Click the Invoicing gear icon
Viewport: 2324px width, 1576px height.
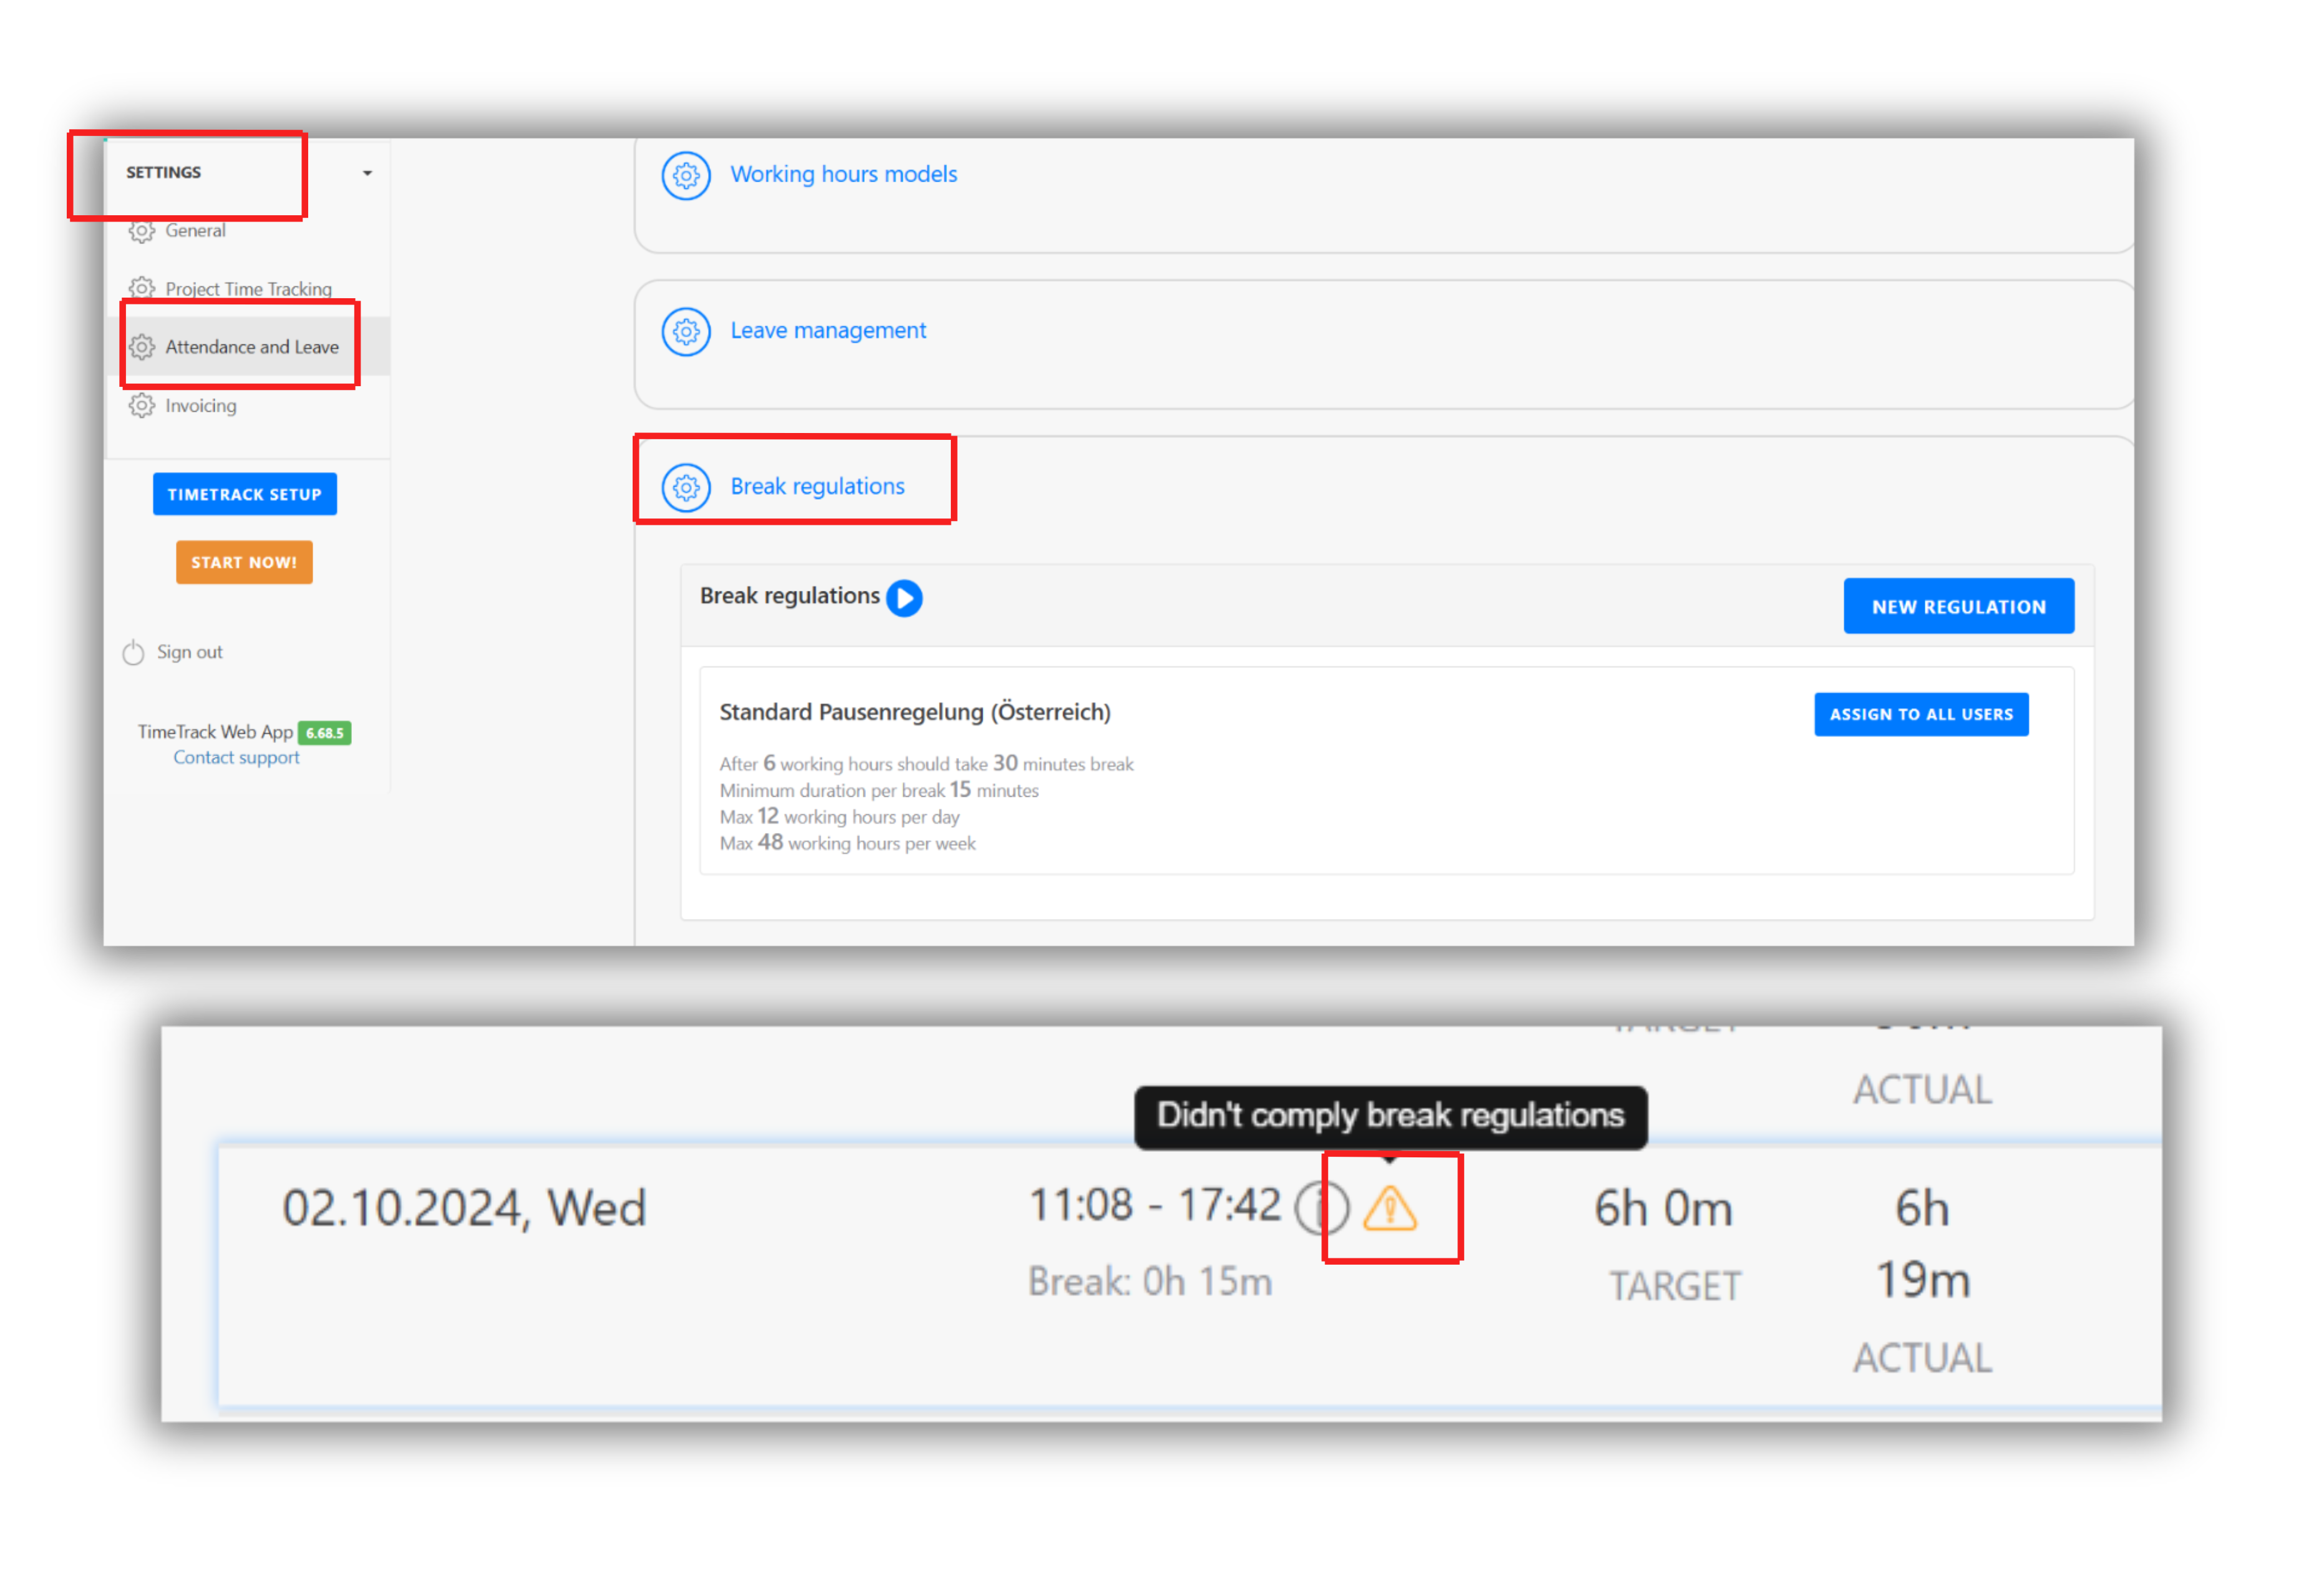click(x=142, y=406)
